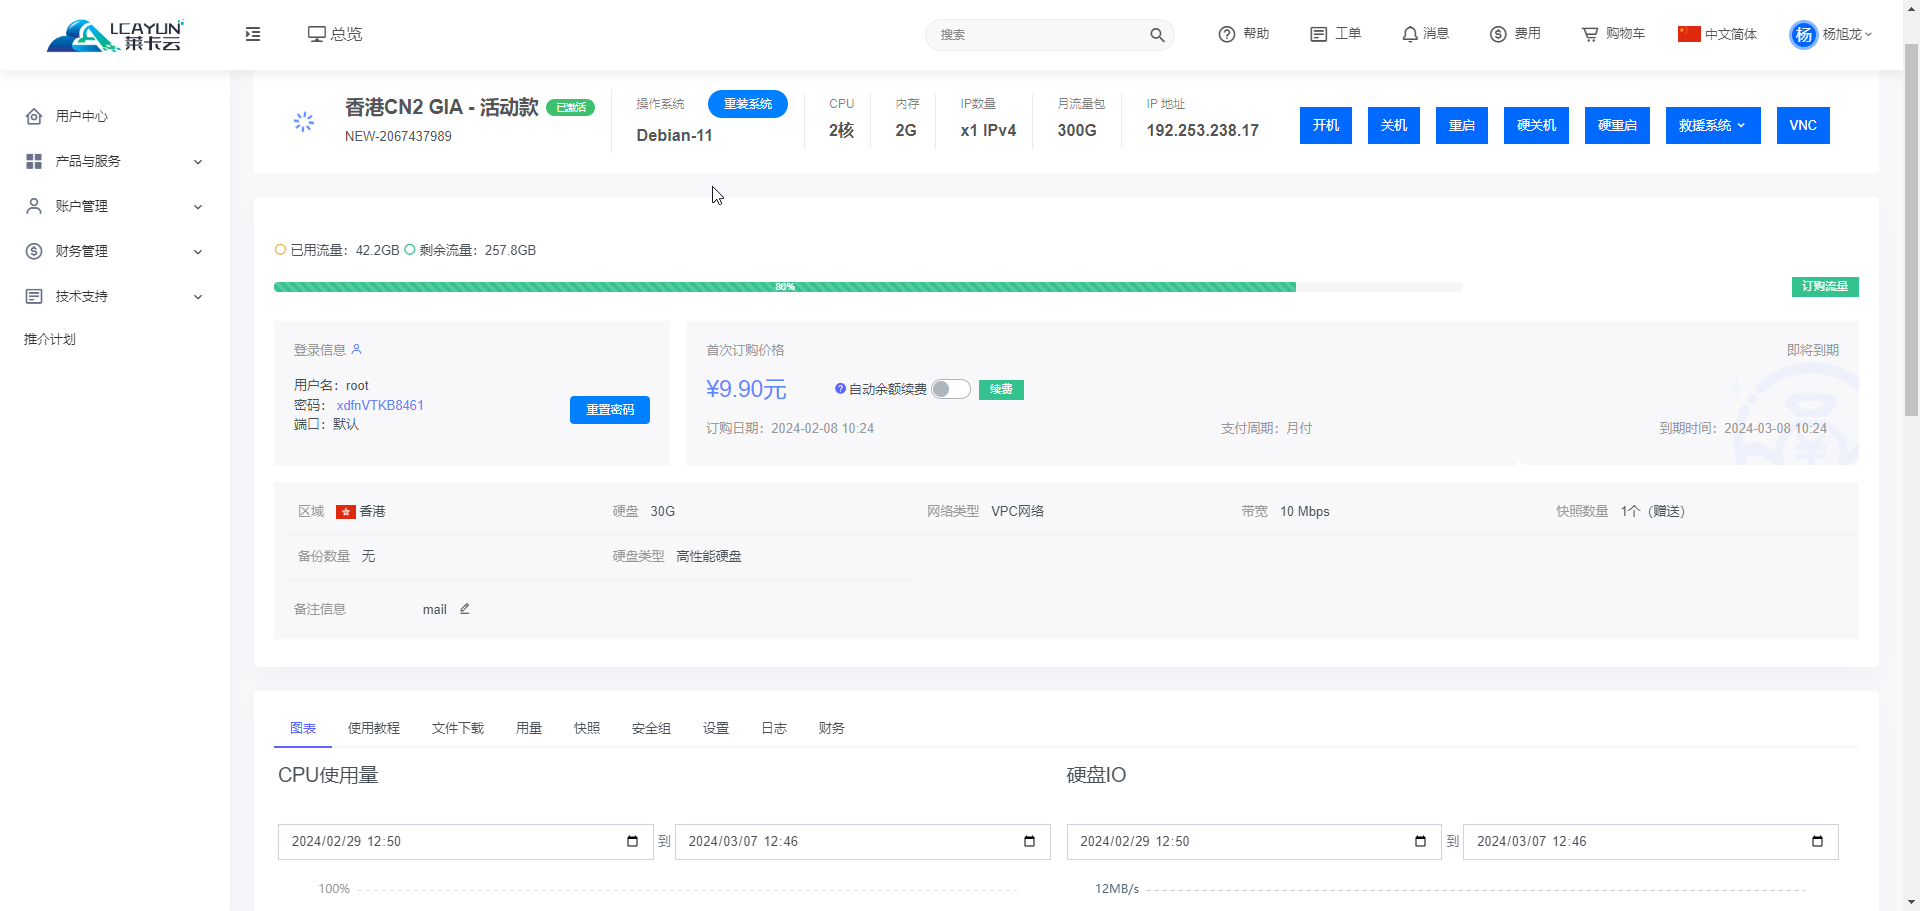
Task: Open the rescue system dropdown button
Action: click(x=1712, y=126)
